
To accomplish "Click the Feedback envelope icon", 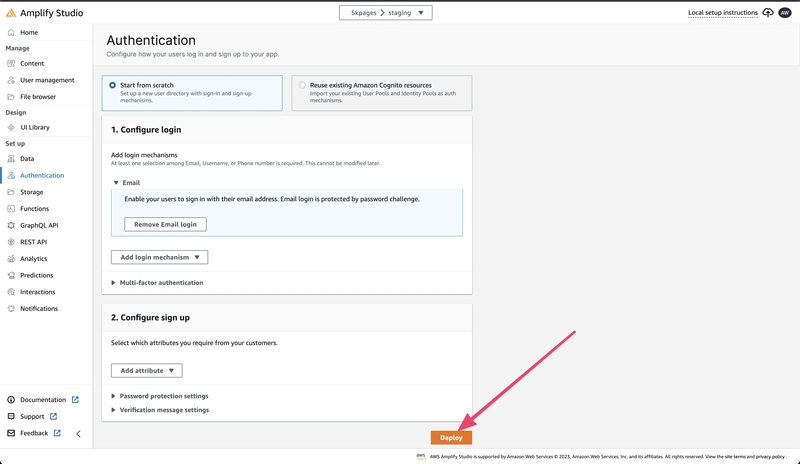I will (11, 433).
